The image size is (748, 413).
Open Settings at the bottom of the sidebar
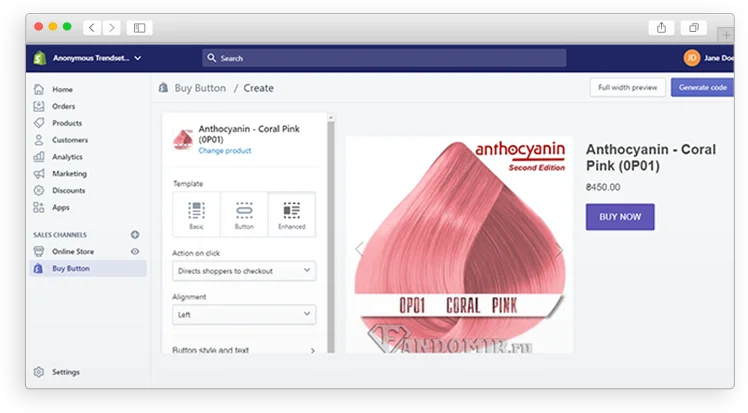(66, 372)
